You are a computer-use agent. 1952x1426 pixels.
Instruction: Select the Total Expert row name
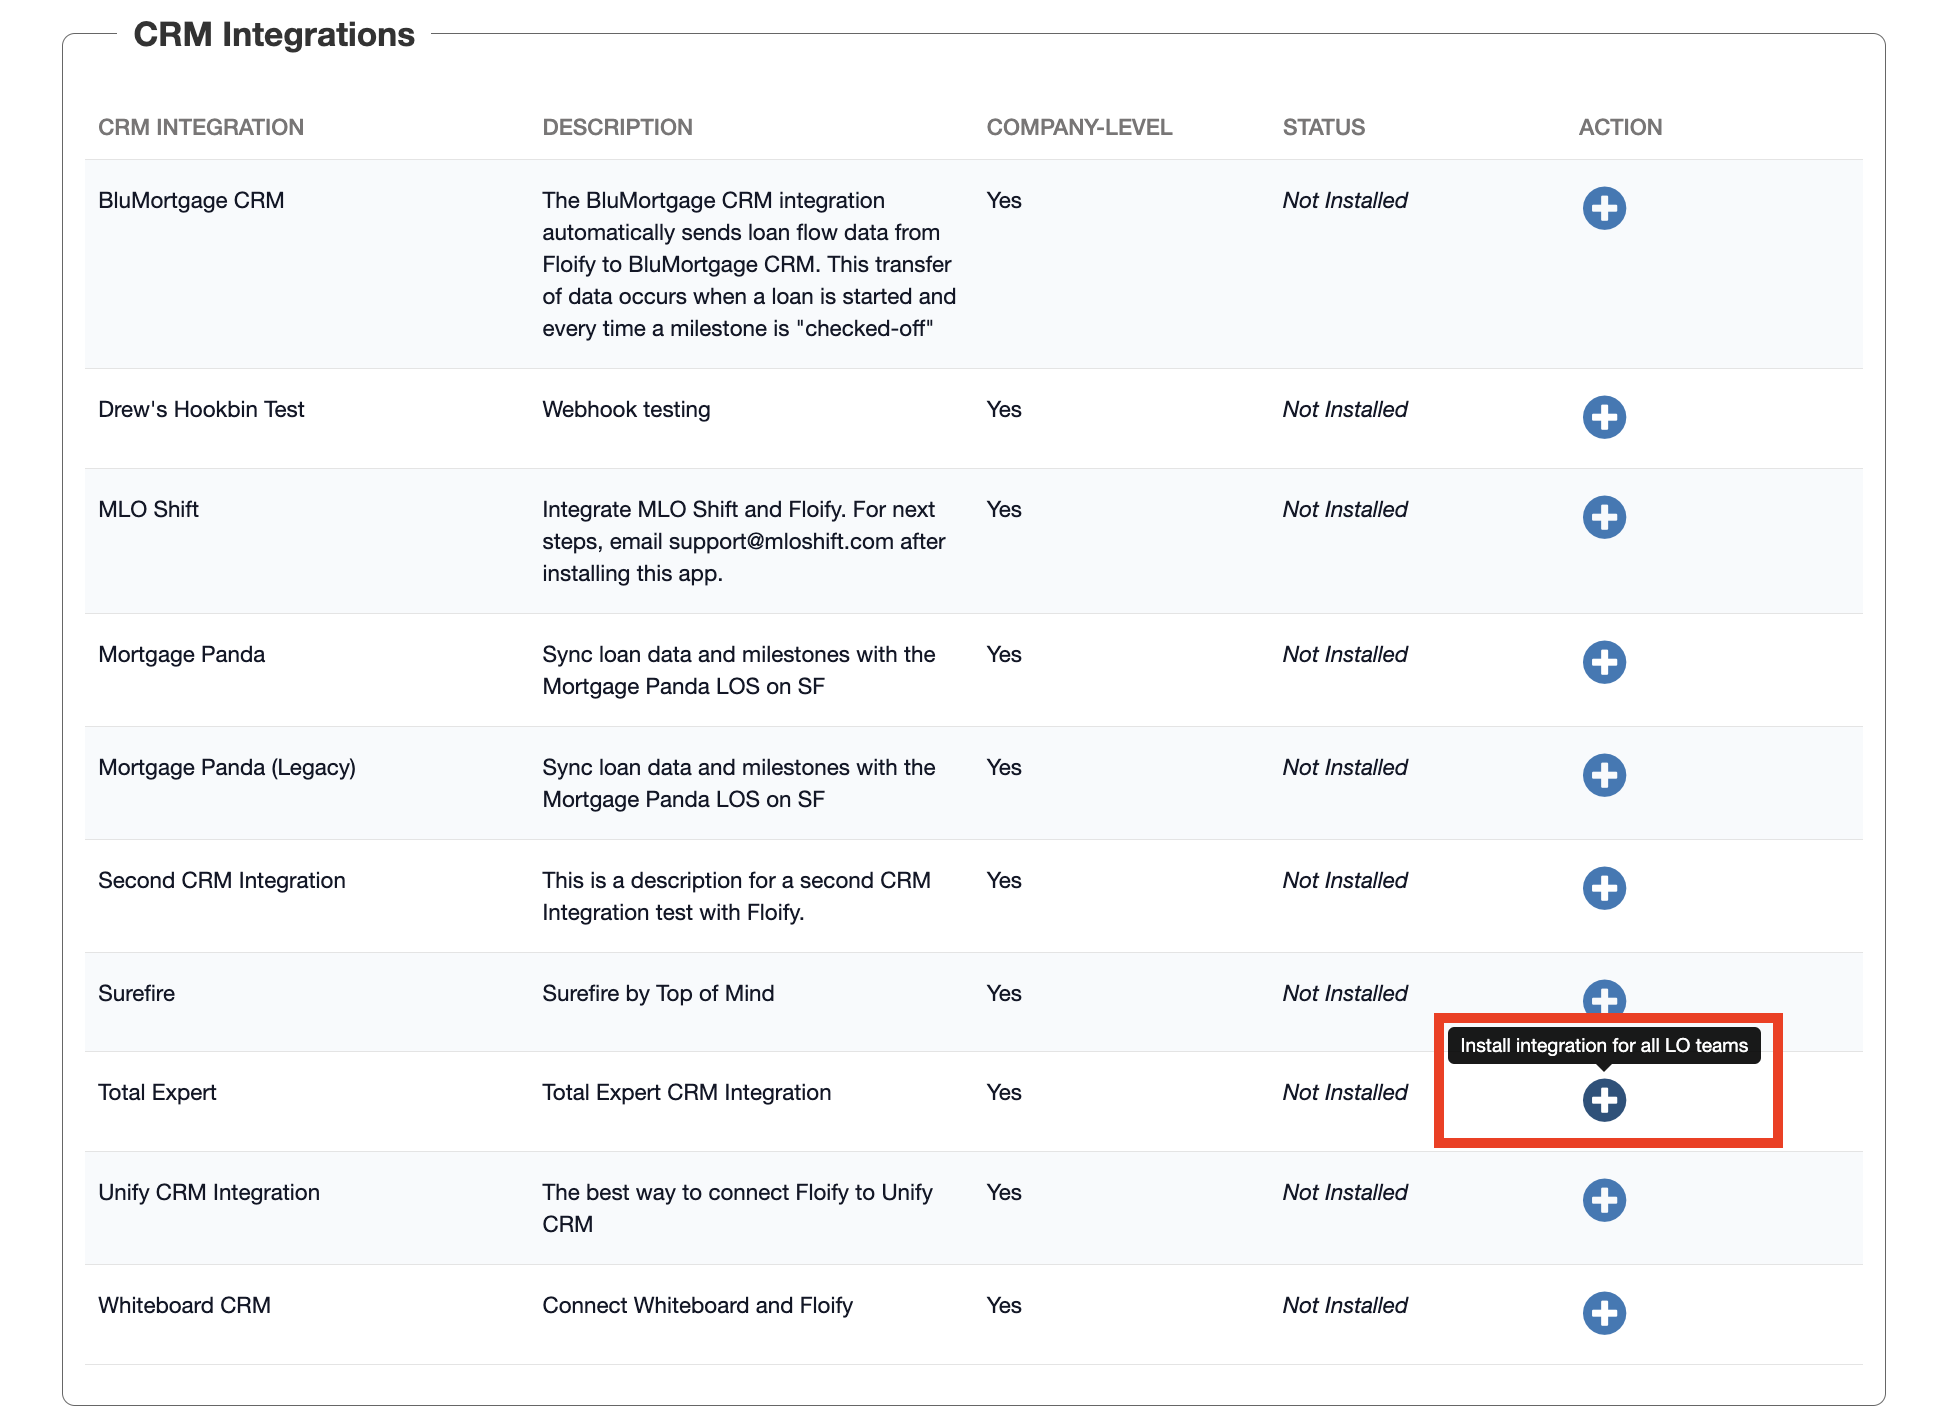[157, 1092]
